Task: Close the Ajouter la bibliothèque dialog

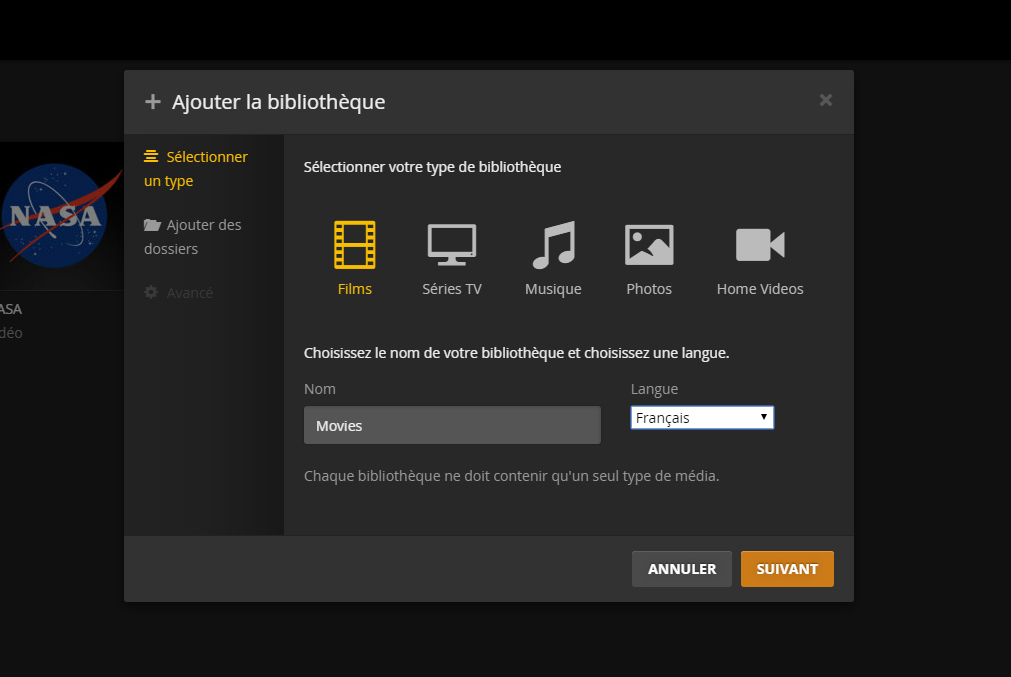Action: 825,100
